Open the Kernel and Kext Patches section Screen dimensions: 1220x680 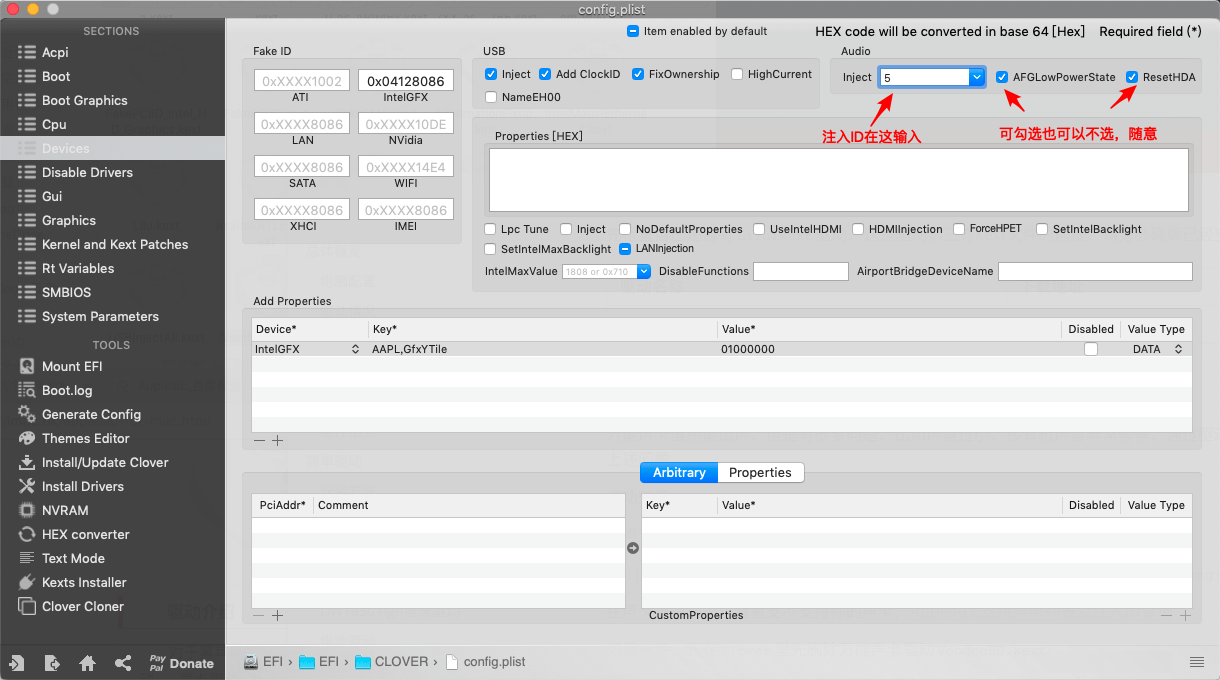114,244
